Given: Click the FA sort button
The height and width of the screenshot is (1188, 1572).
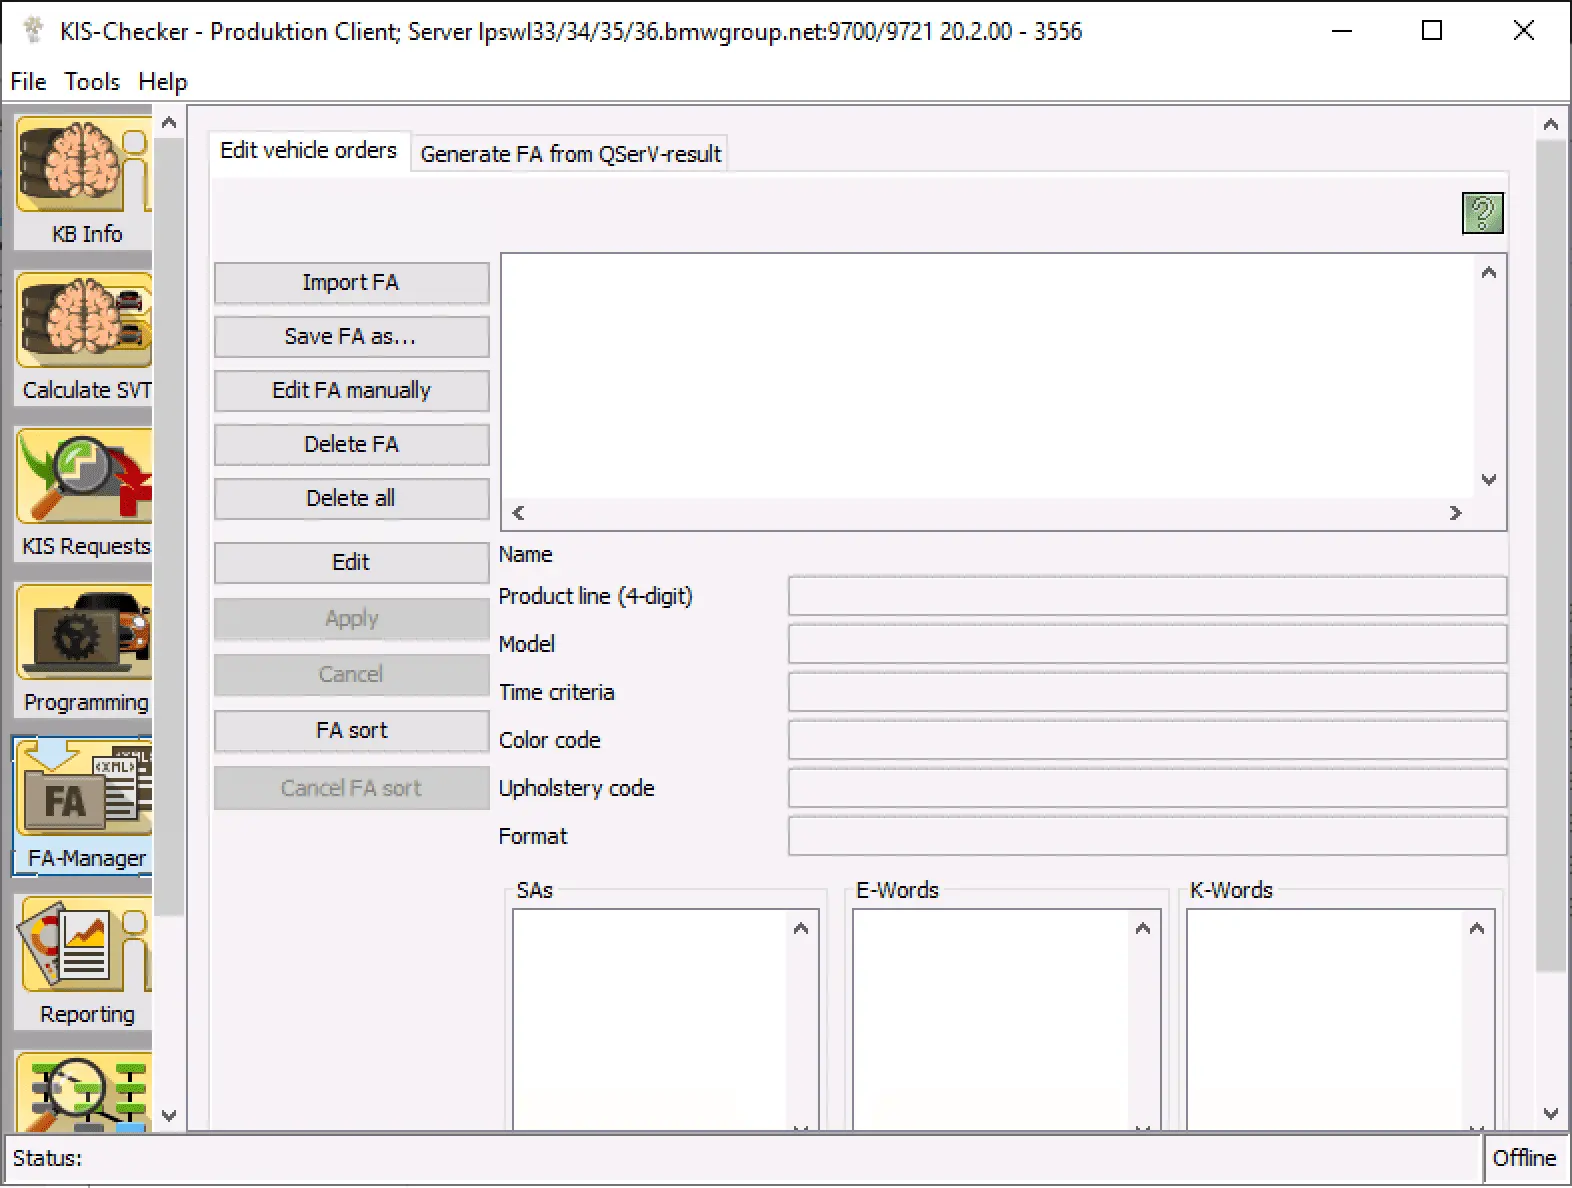Looking at the screenshot, I should point(351,731).
